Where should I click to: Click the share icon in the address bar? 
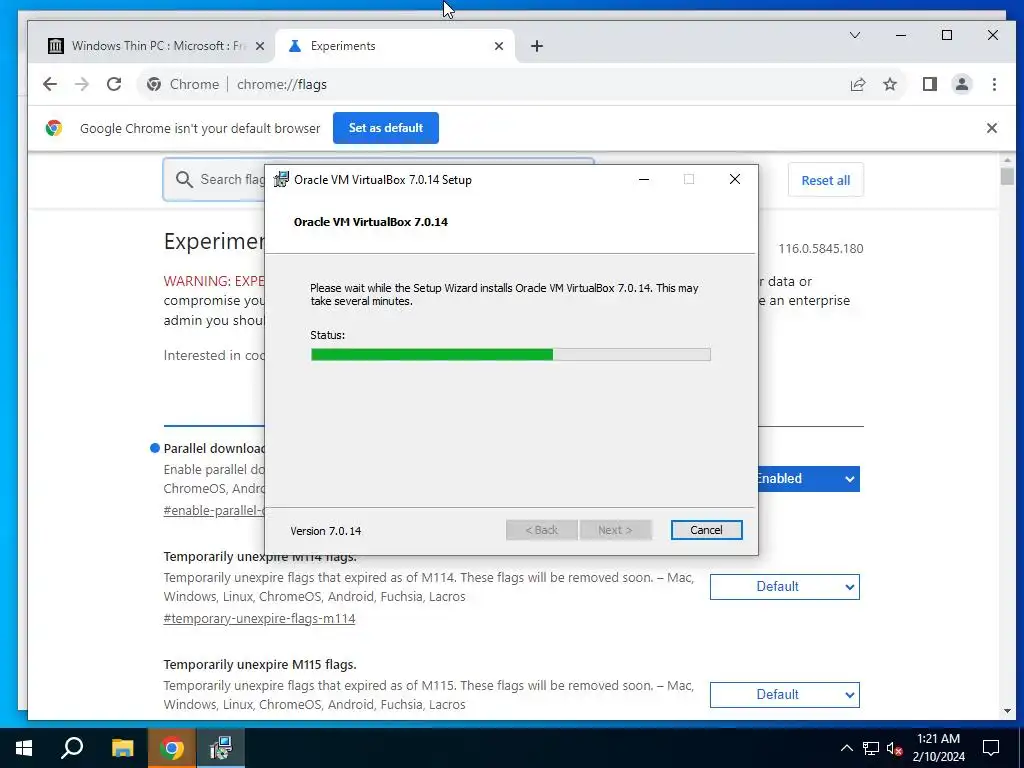pyautogui.click(x=857, y=84)
